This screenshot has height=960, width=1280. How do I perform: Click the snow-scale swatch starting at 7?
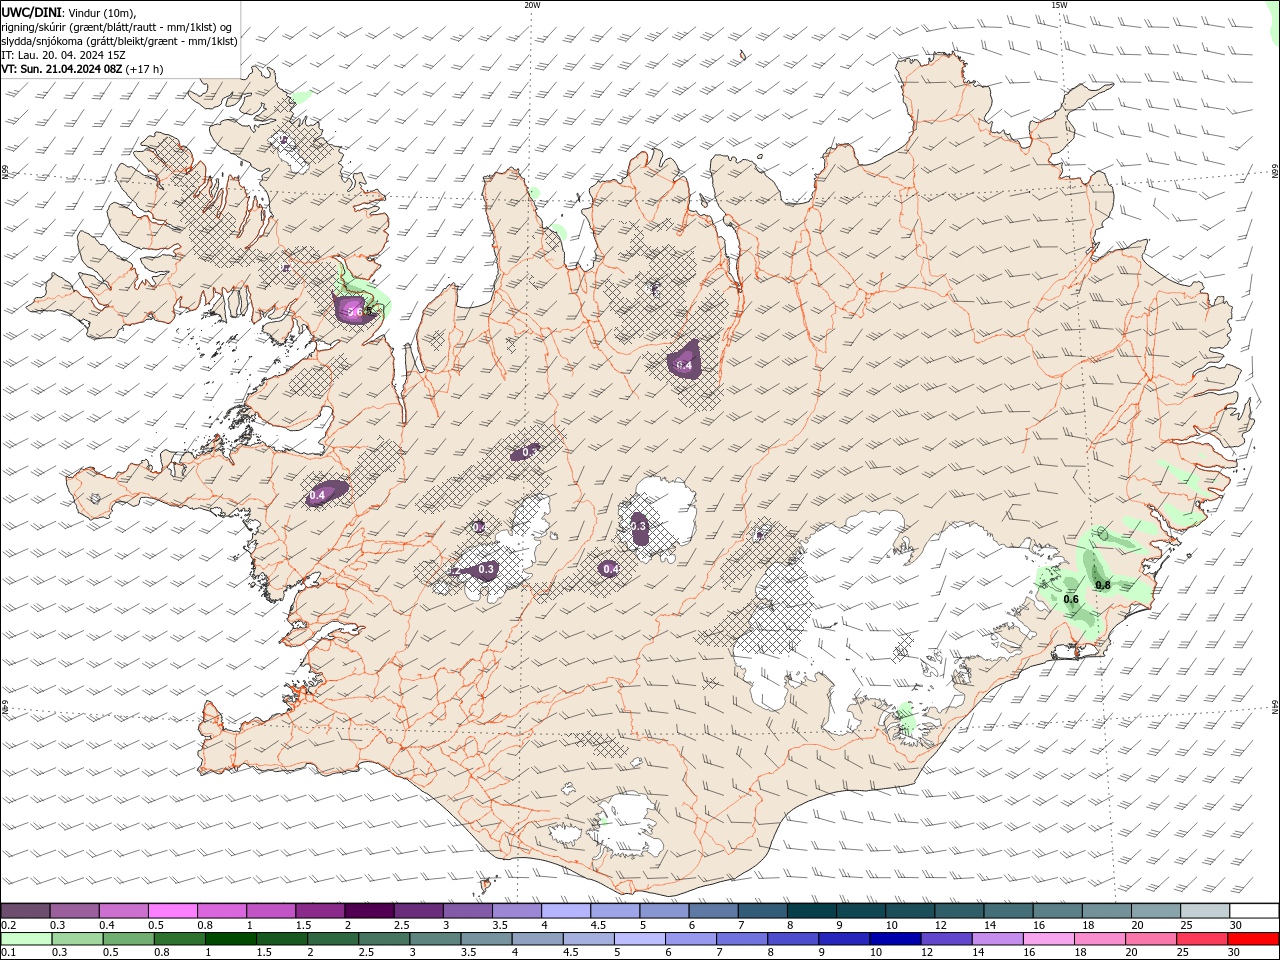coord(762,911)
